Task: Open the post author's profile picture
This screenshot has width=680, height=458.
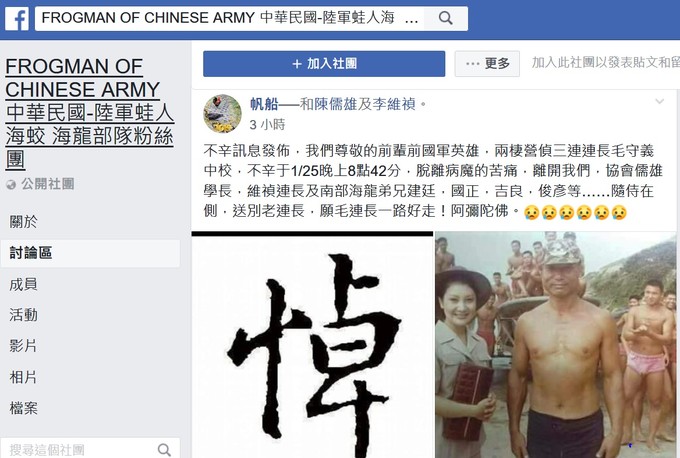Action: coord(222,113)
